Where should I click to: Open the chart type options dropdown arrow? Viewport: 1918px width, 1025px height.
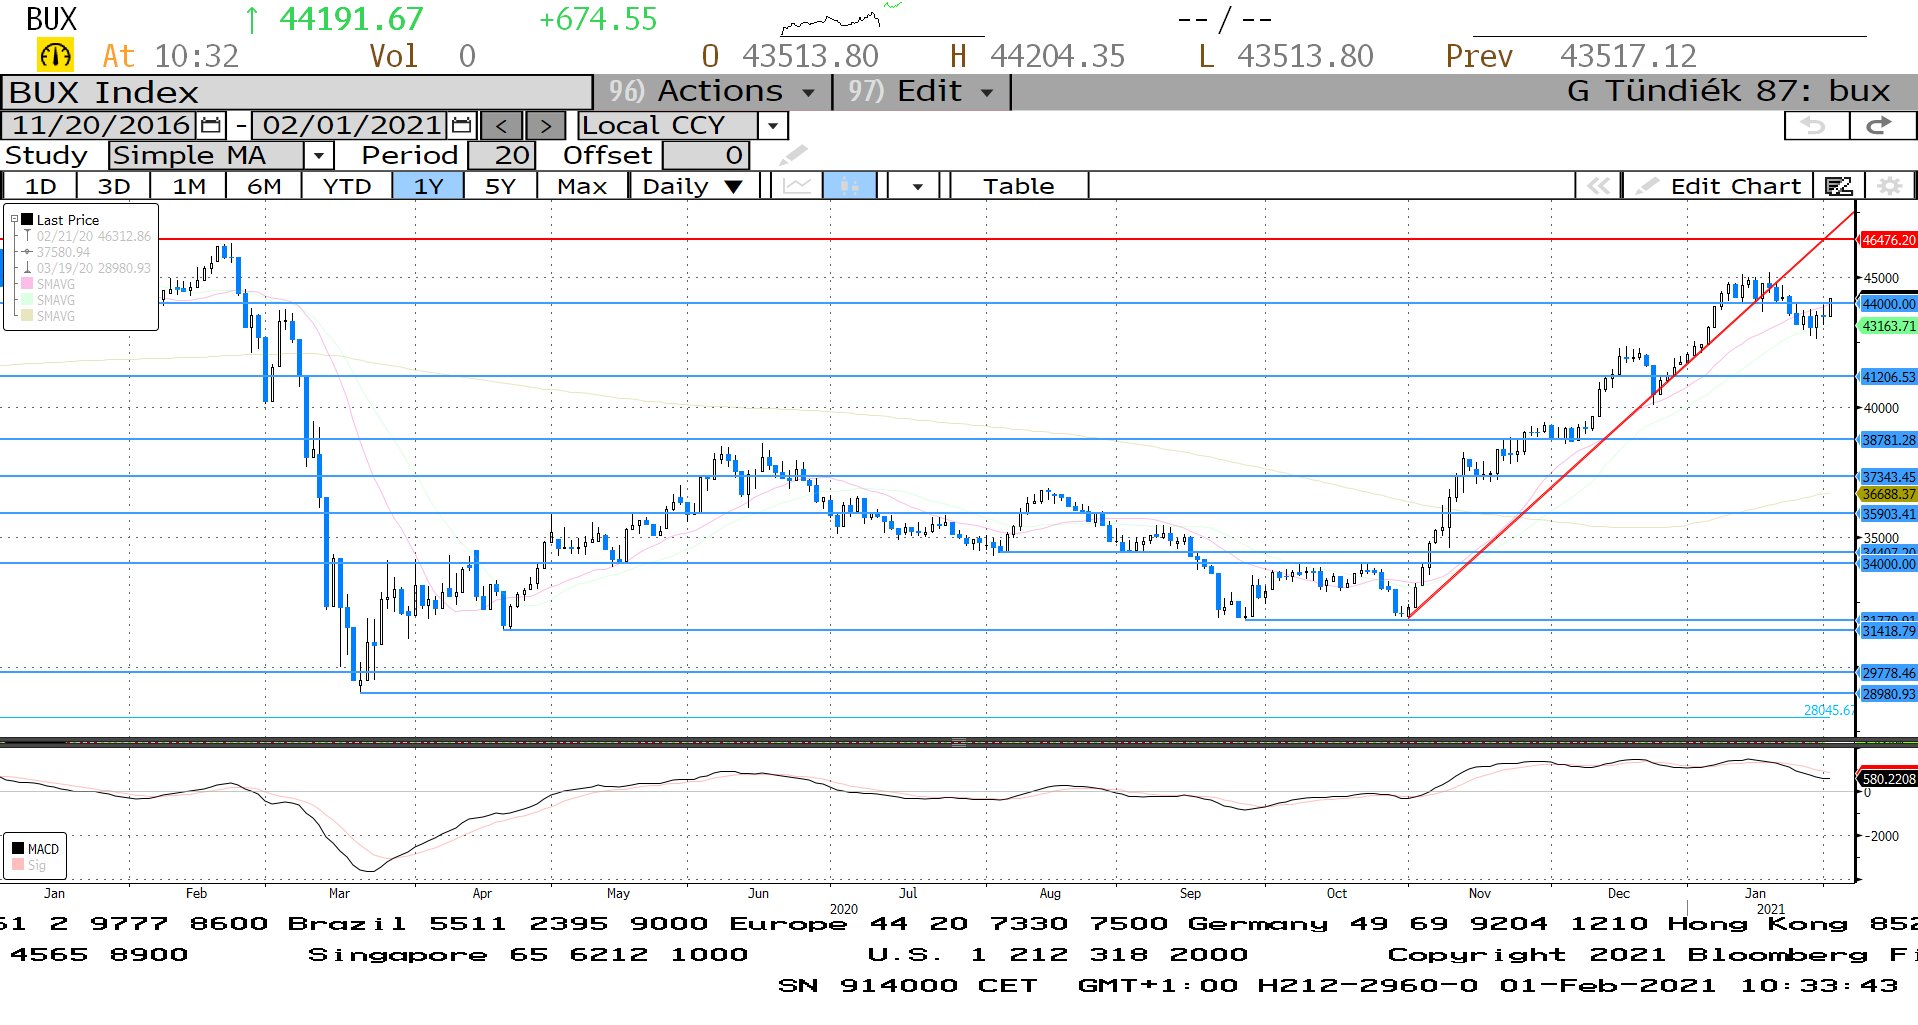pos(917,186)
